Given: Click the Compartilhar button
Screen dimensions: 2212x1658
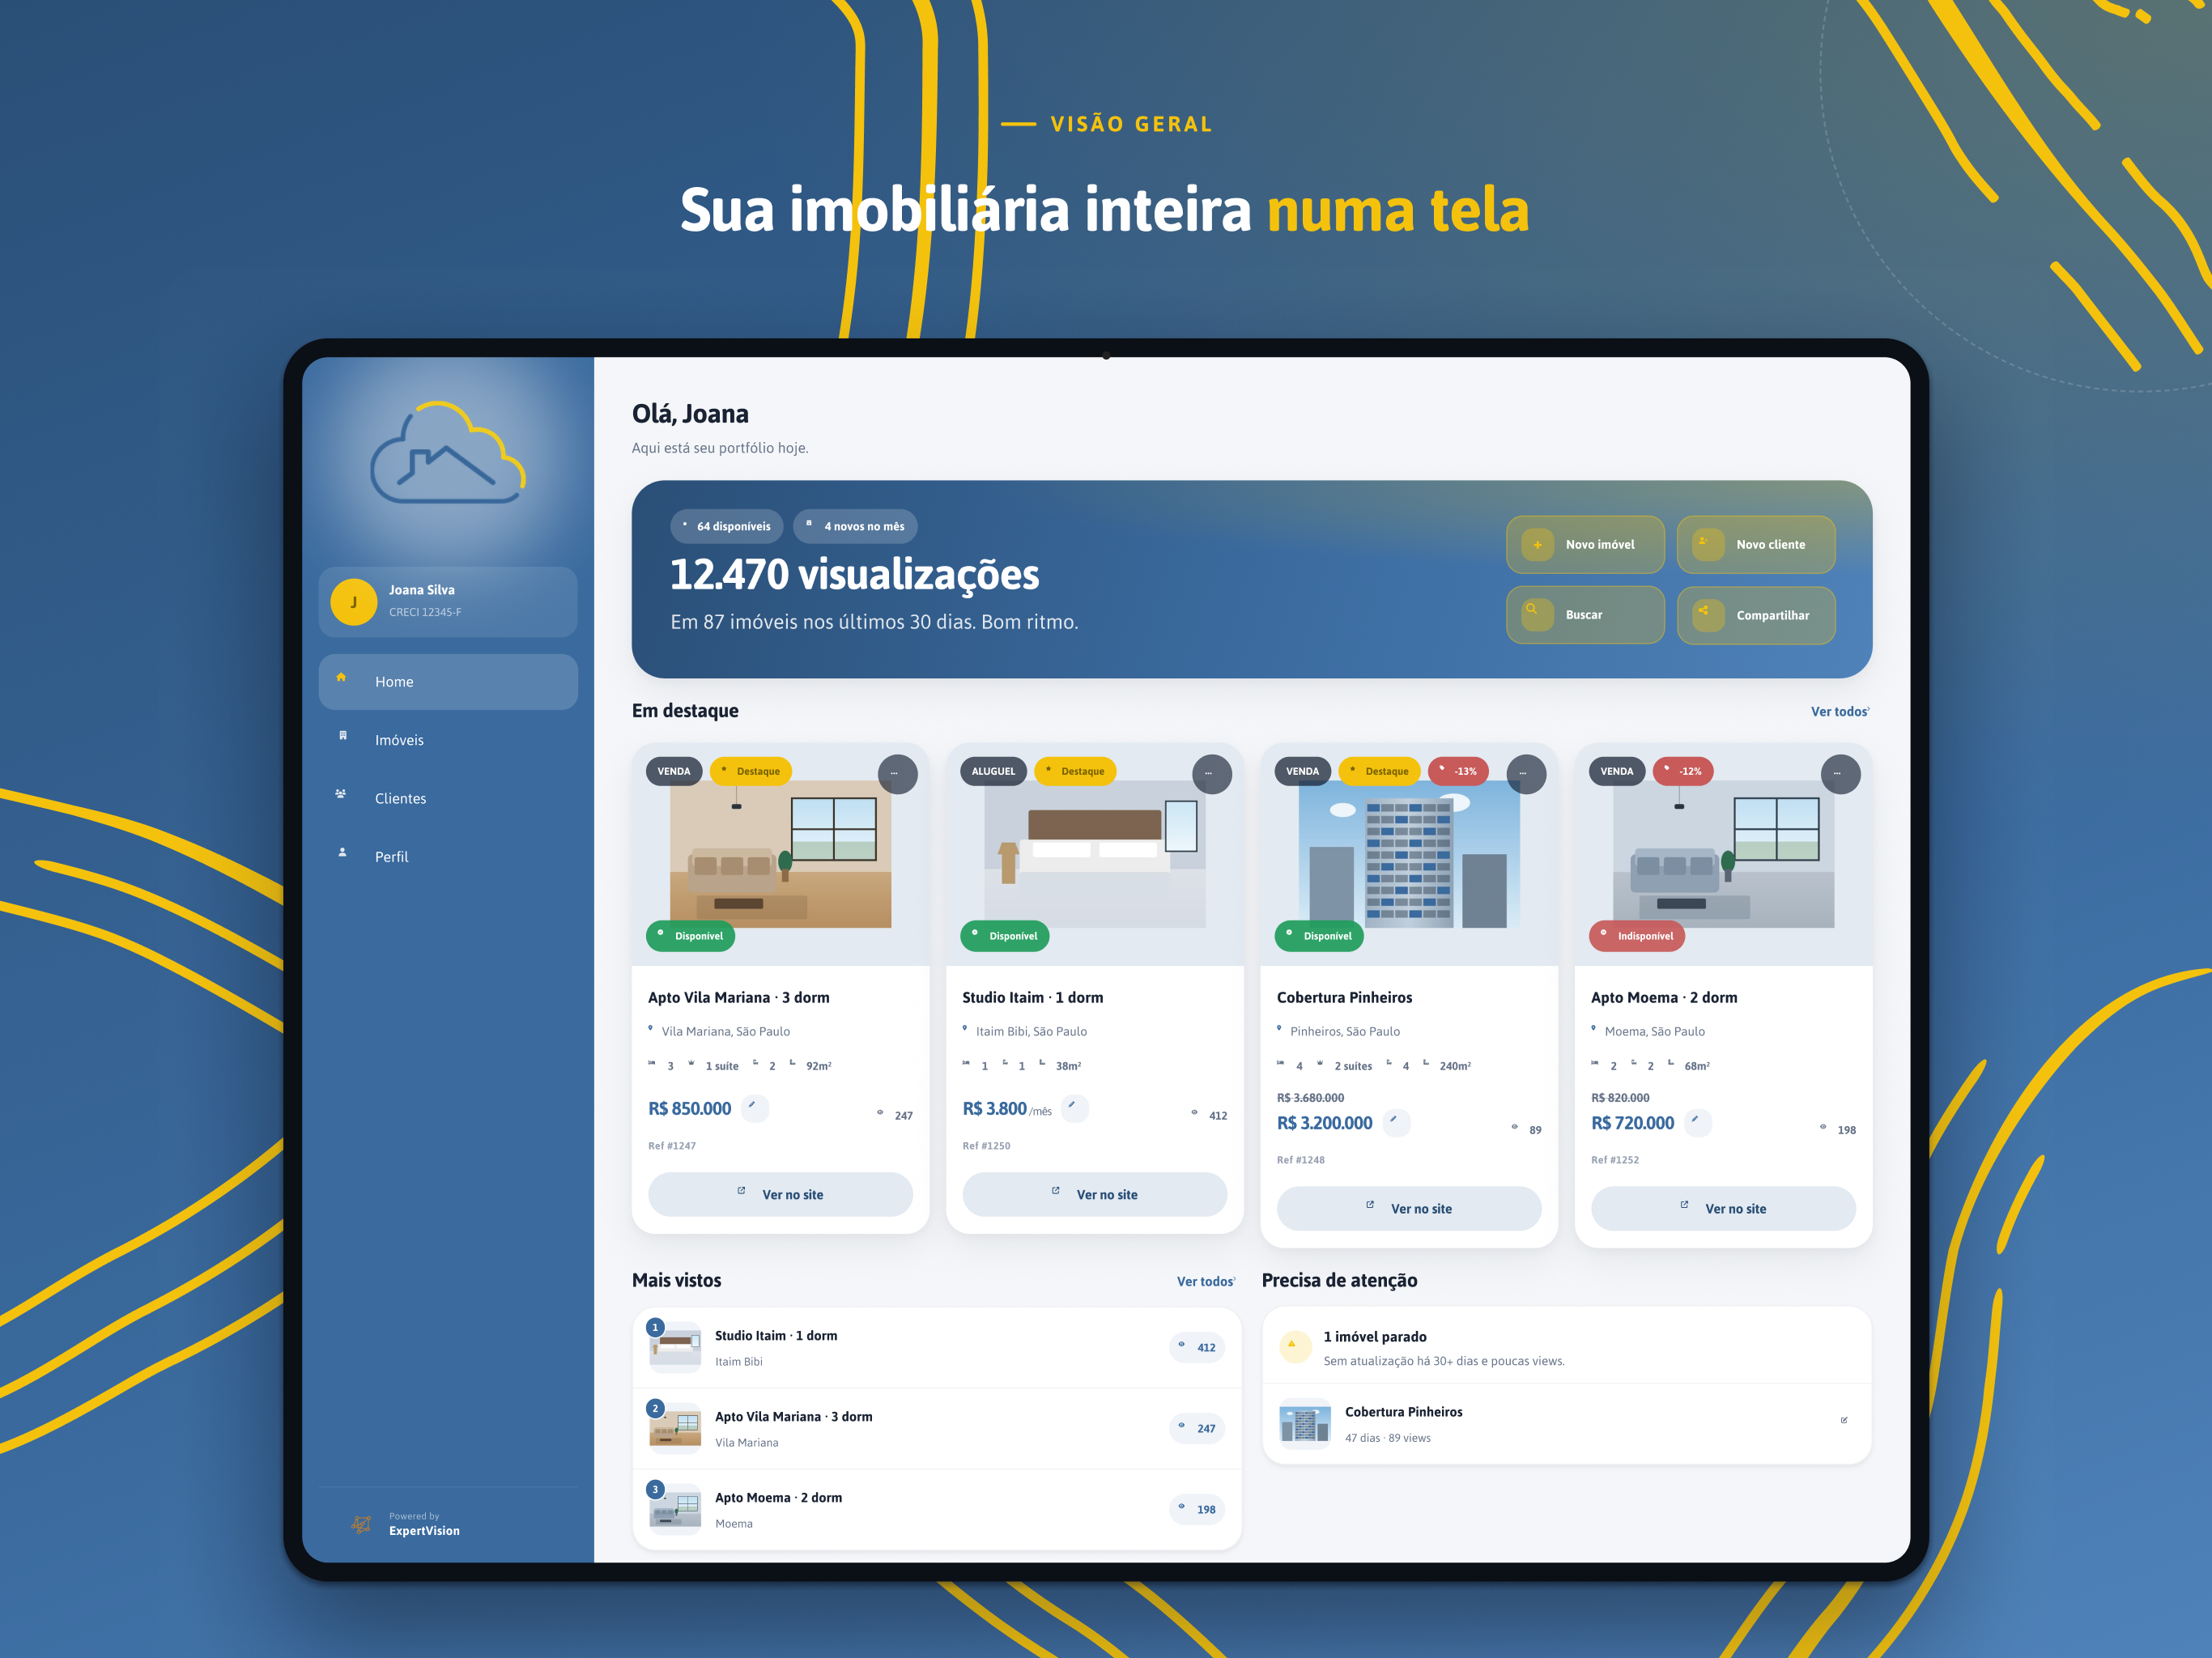Looking at the screenshot, I should pyautogui.click(x=1756, y=615).
